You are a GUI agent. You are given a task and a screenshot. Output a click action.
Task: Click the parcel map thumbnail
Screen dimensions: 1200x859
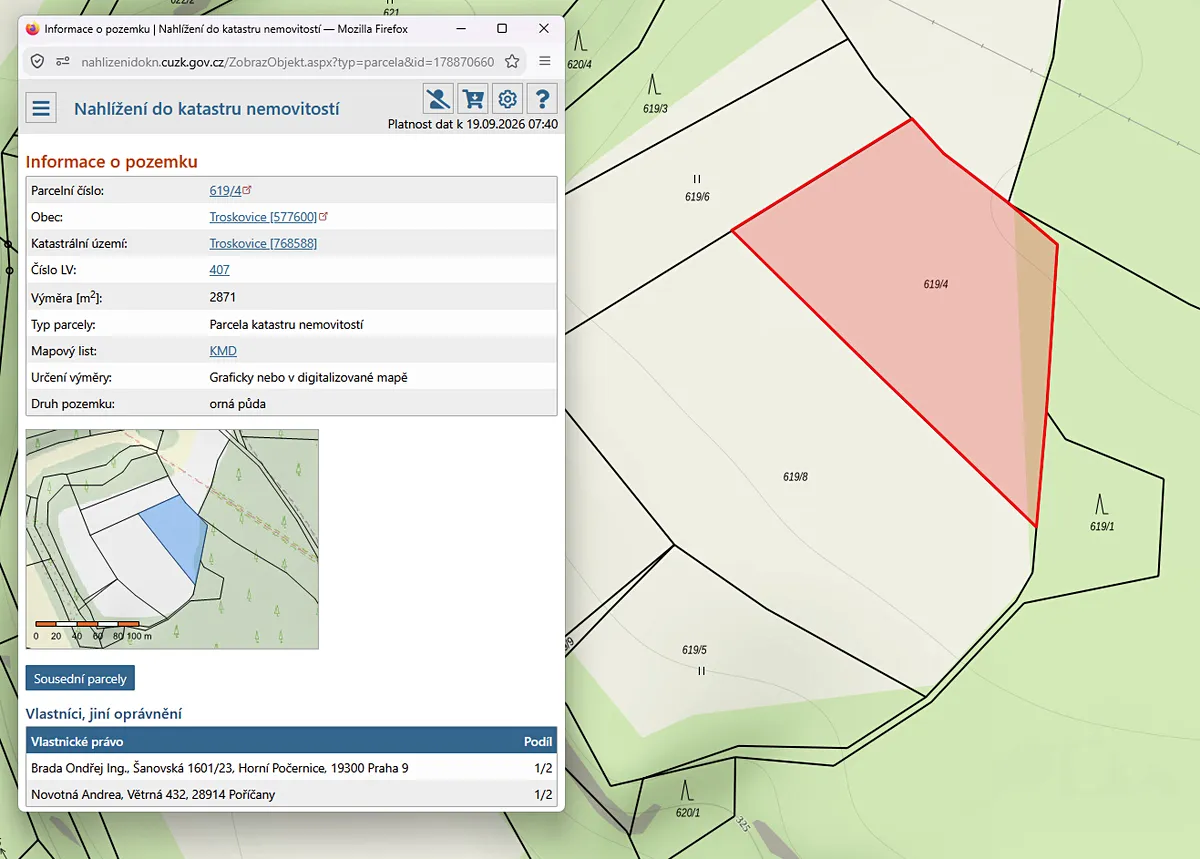click(x=172, y=539)
